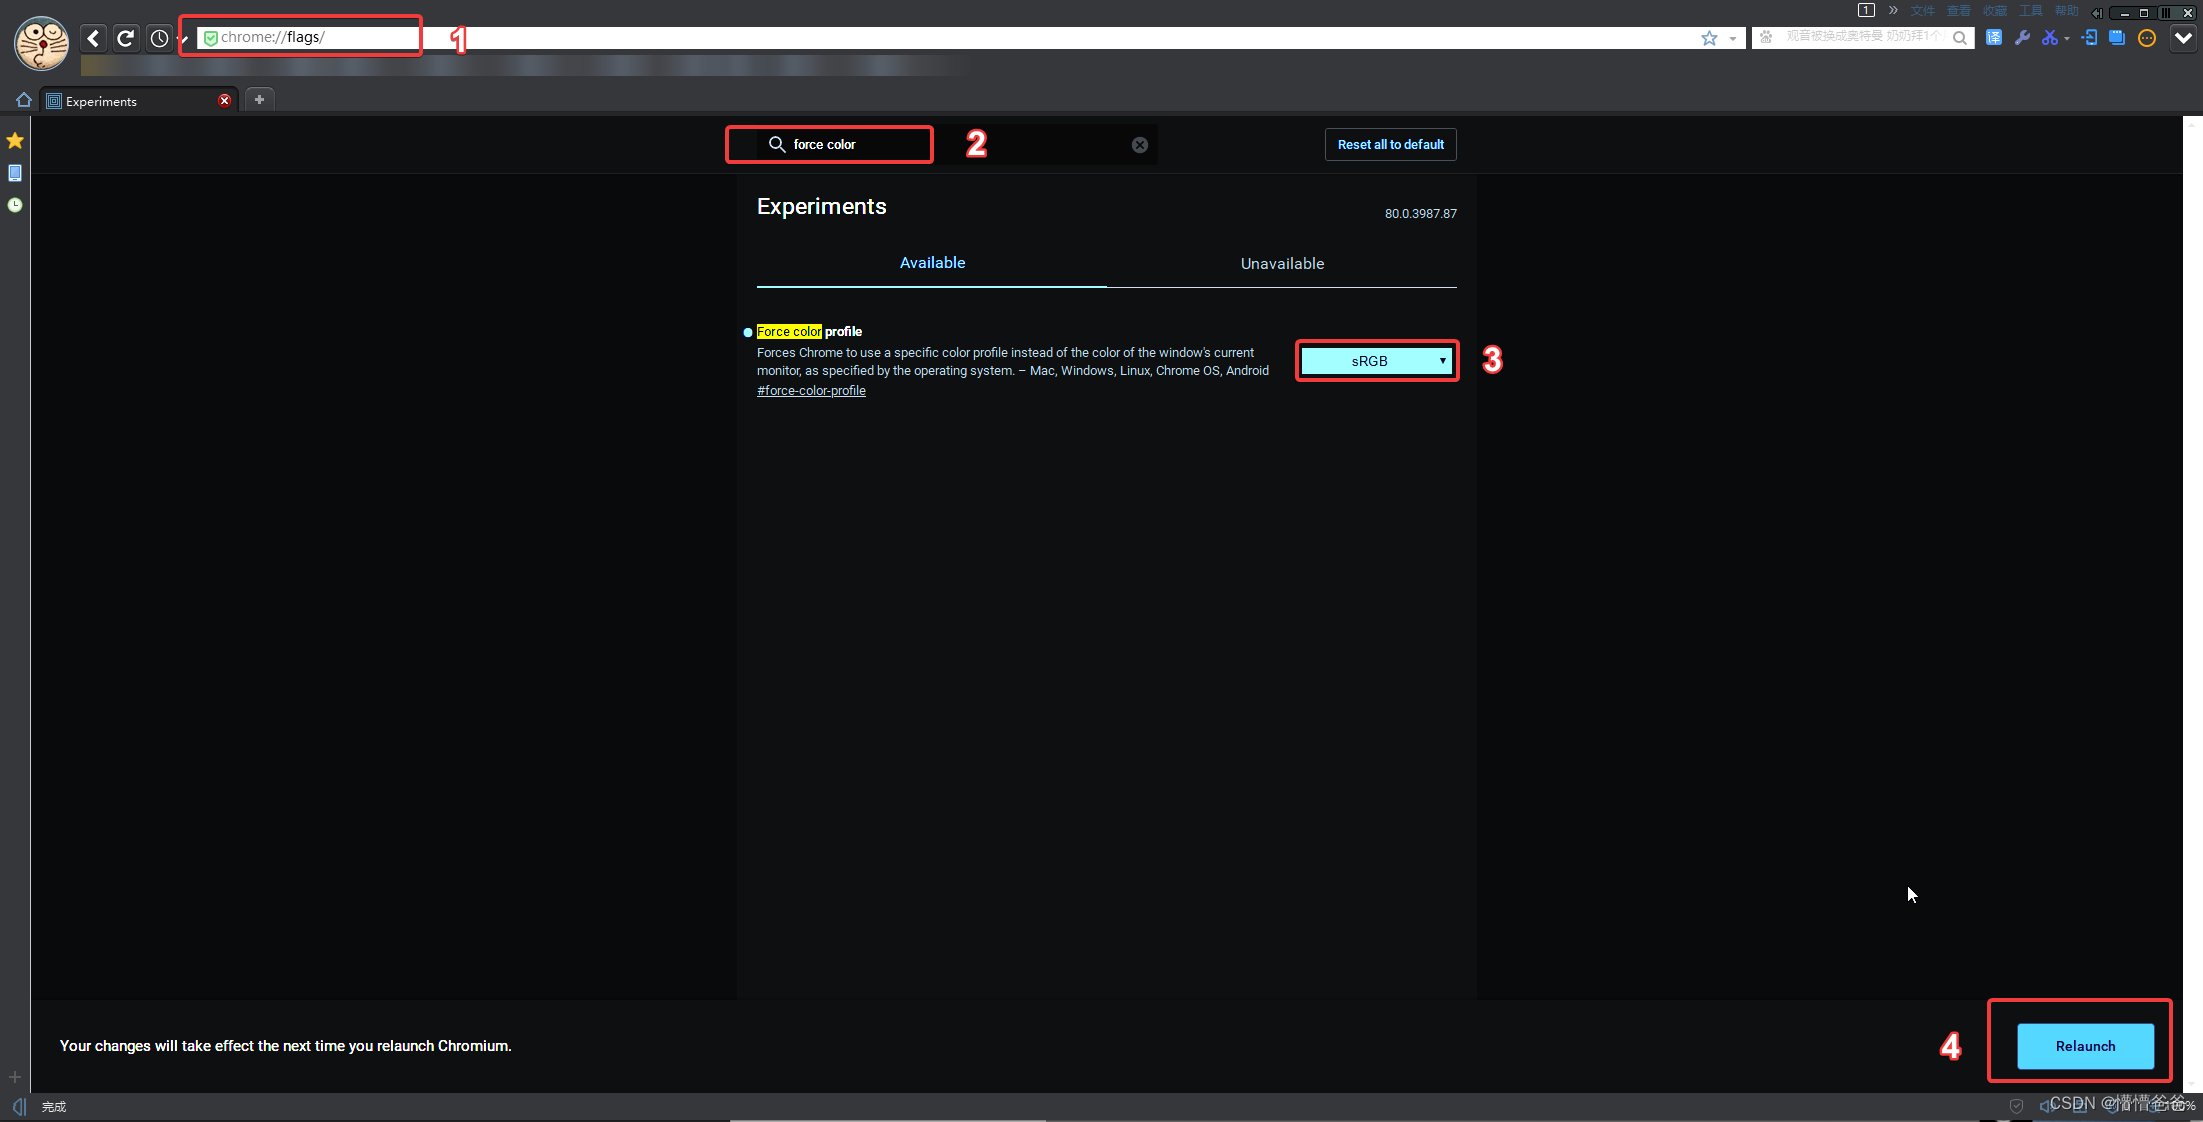
Task: Click the reload page button
Action: [126, 38]
